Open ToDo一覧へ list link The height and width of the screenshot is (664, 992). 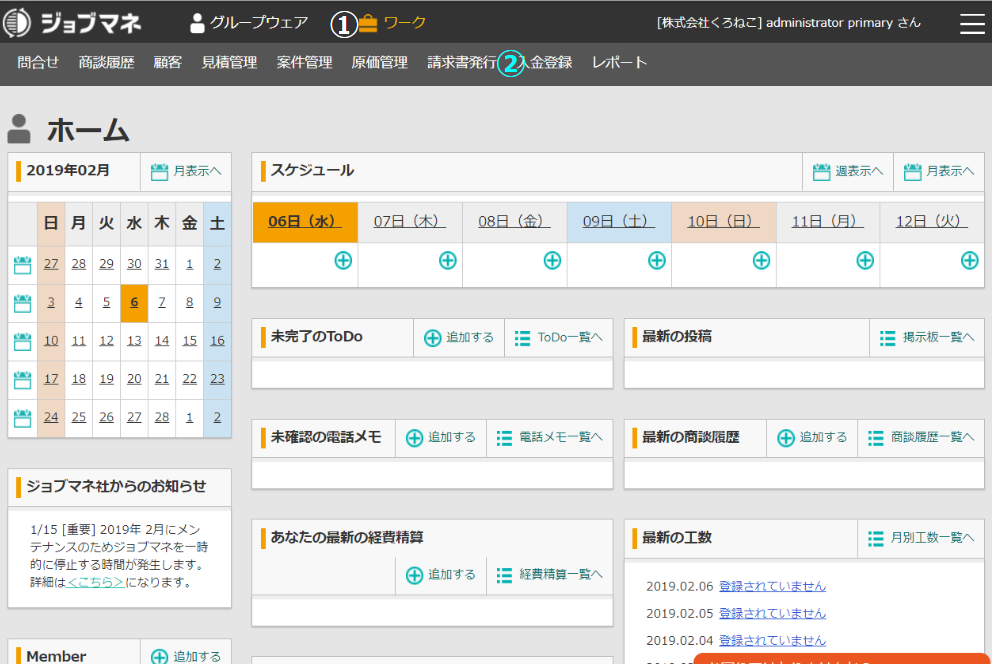tap(559, 338)
